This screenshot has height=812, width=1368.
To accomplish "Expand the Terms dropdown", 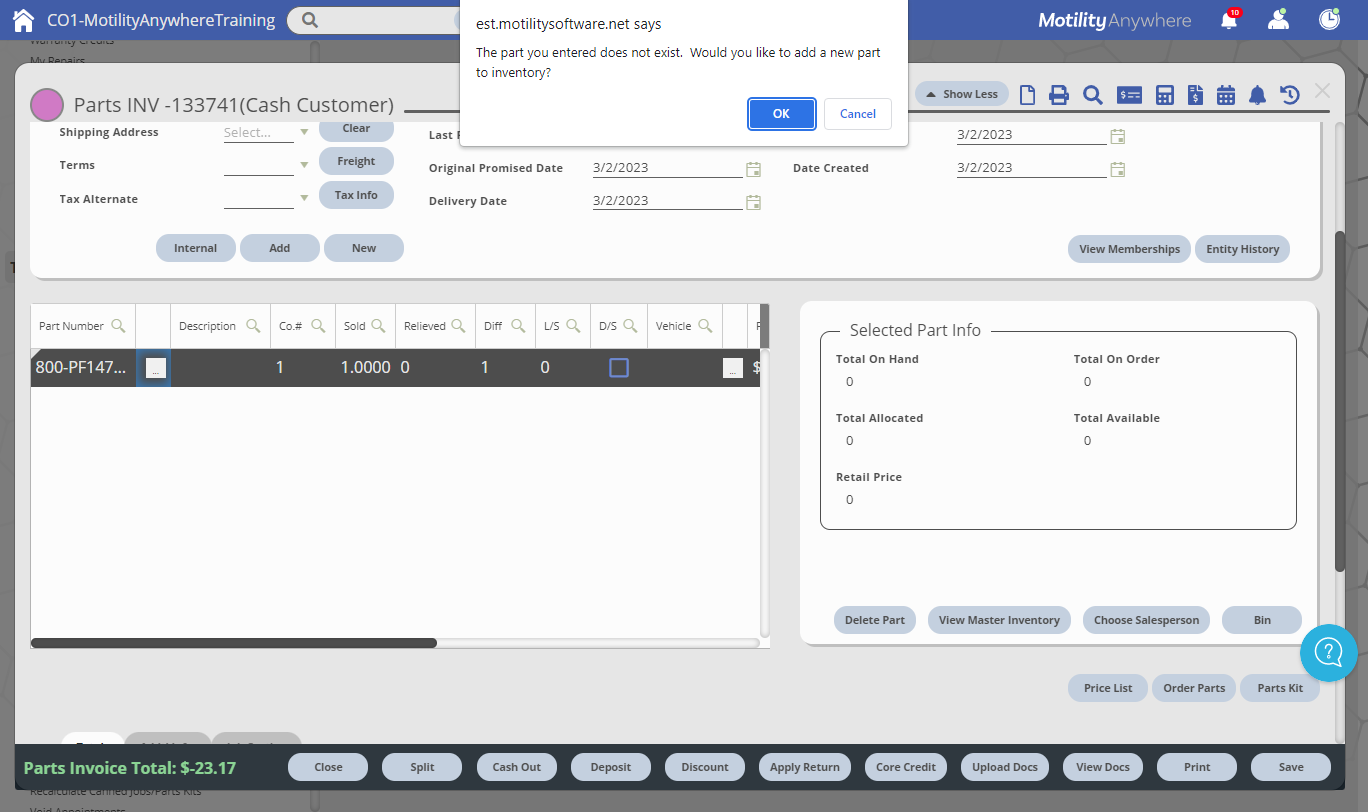I will click(304, 165).
